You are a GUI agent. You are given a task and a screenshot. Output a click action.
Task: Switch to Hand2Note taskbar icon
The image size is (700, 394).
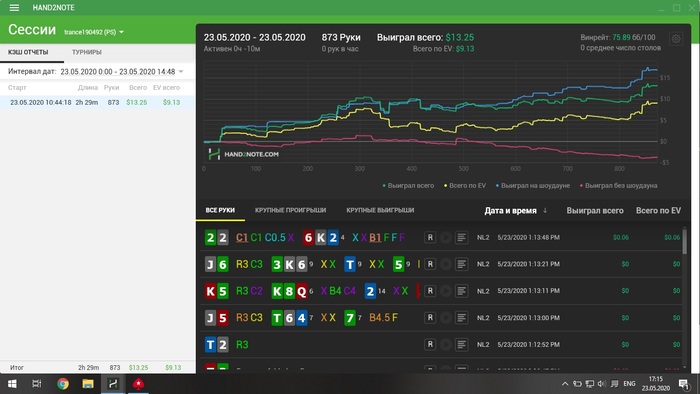[x=113, y=384]
